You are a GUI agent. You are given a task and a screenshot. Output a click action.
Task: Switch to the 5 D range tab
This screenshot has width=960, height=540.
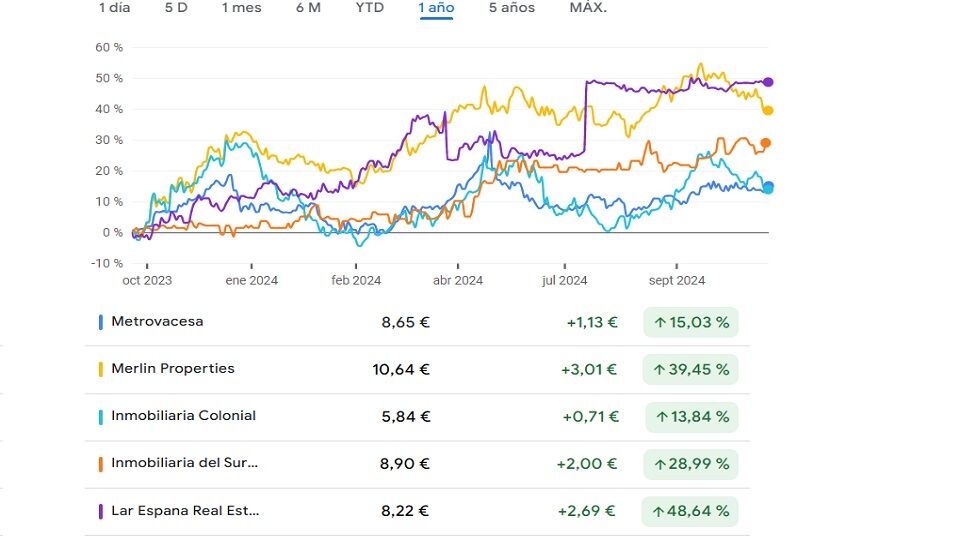(176, 8)
